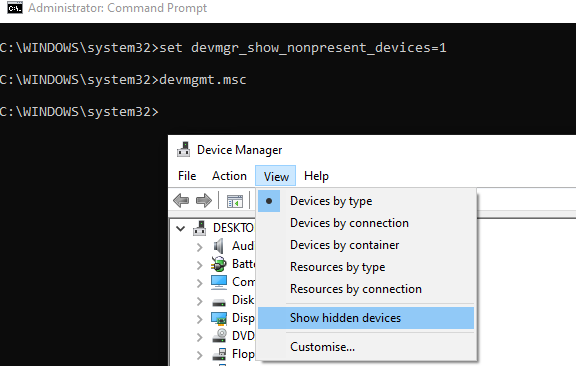Click the Computer category monitor icon
Viewport: 576px width, 366px height.
(x=219, y=282)
